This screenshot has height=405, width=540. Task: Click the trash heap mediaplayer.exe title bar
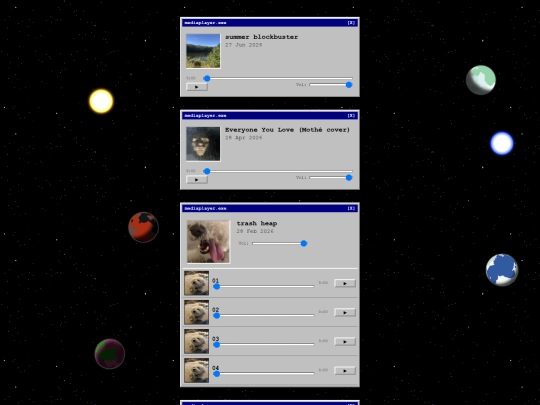tap(270, 208)
